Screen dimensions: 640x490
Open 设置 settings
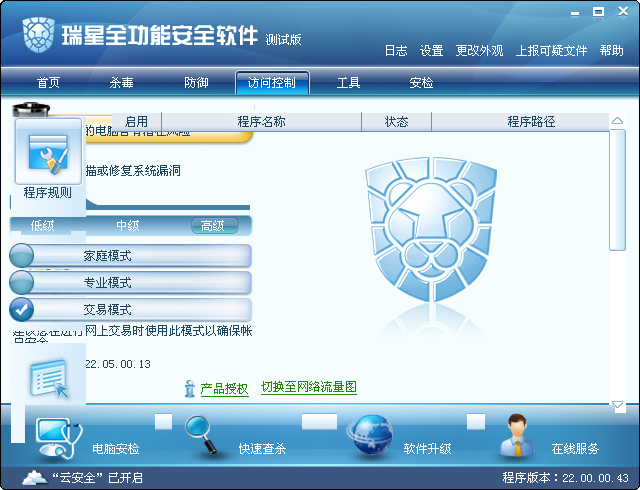coord(431,51)
